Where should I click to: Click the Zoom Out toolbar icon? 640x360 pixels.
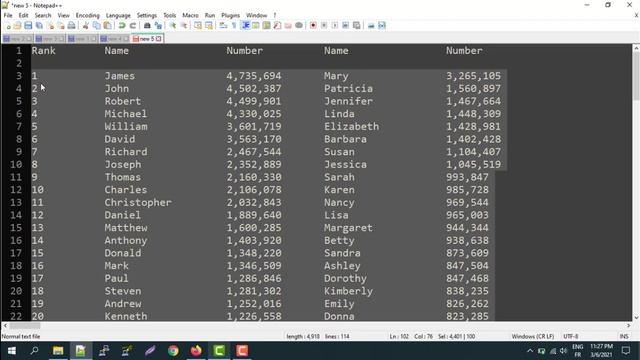tap(184, 25)
